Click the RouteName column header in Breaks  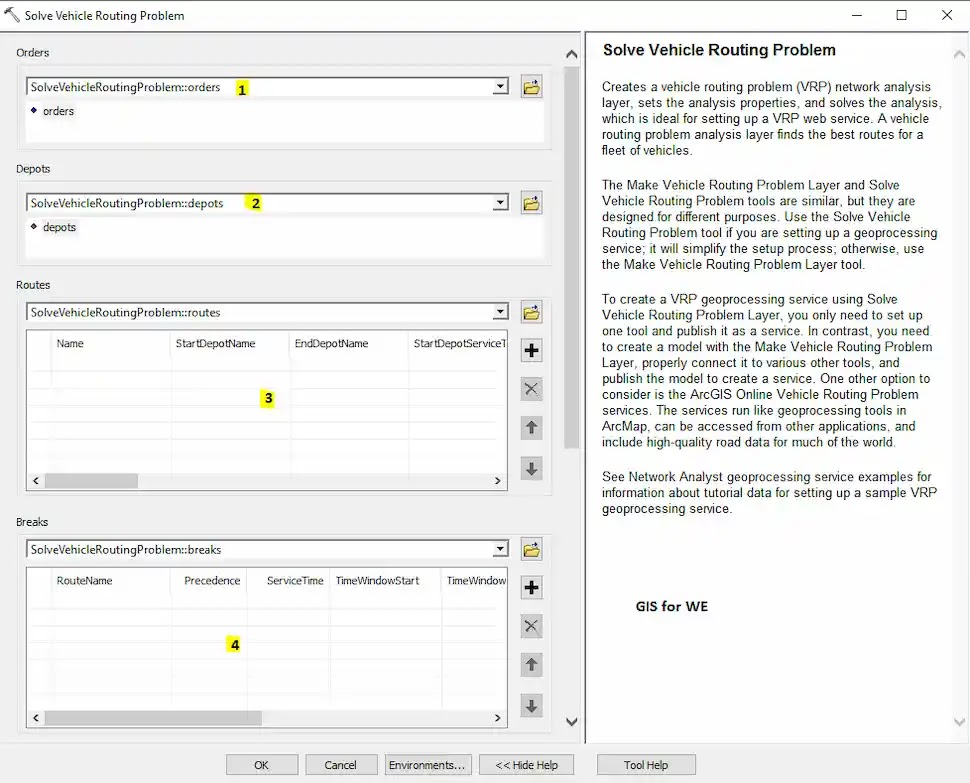[x=110, y=581]
